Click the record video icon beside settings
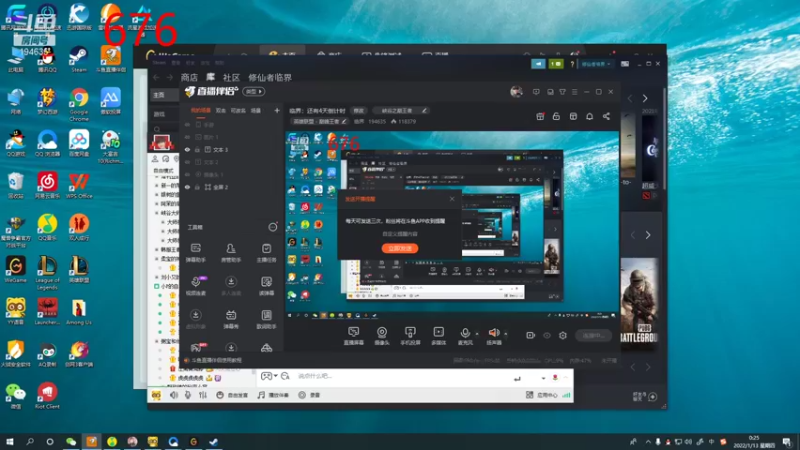Viewport: 800px width, 450px height. click(531, 335)
